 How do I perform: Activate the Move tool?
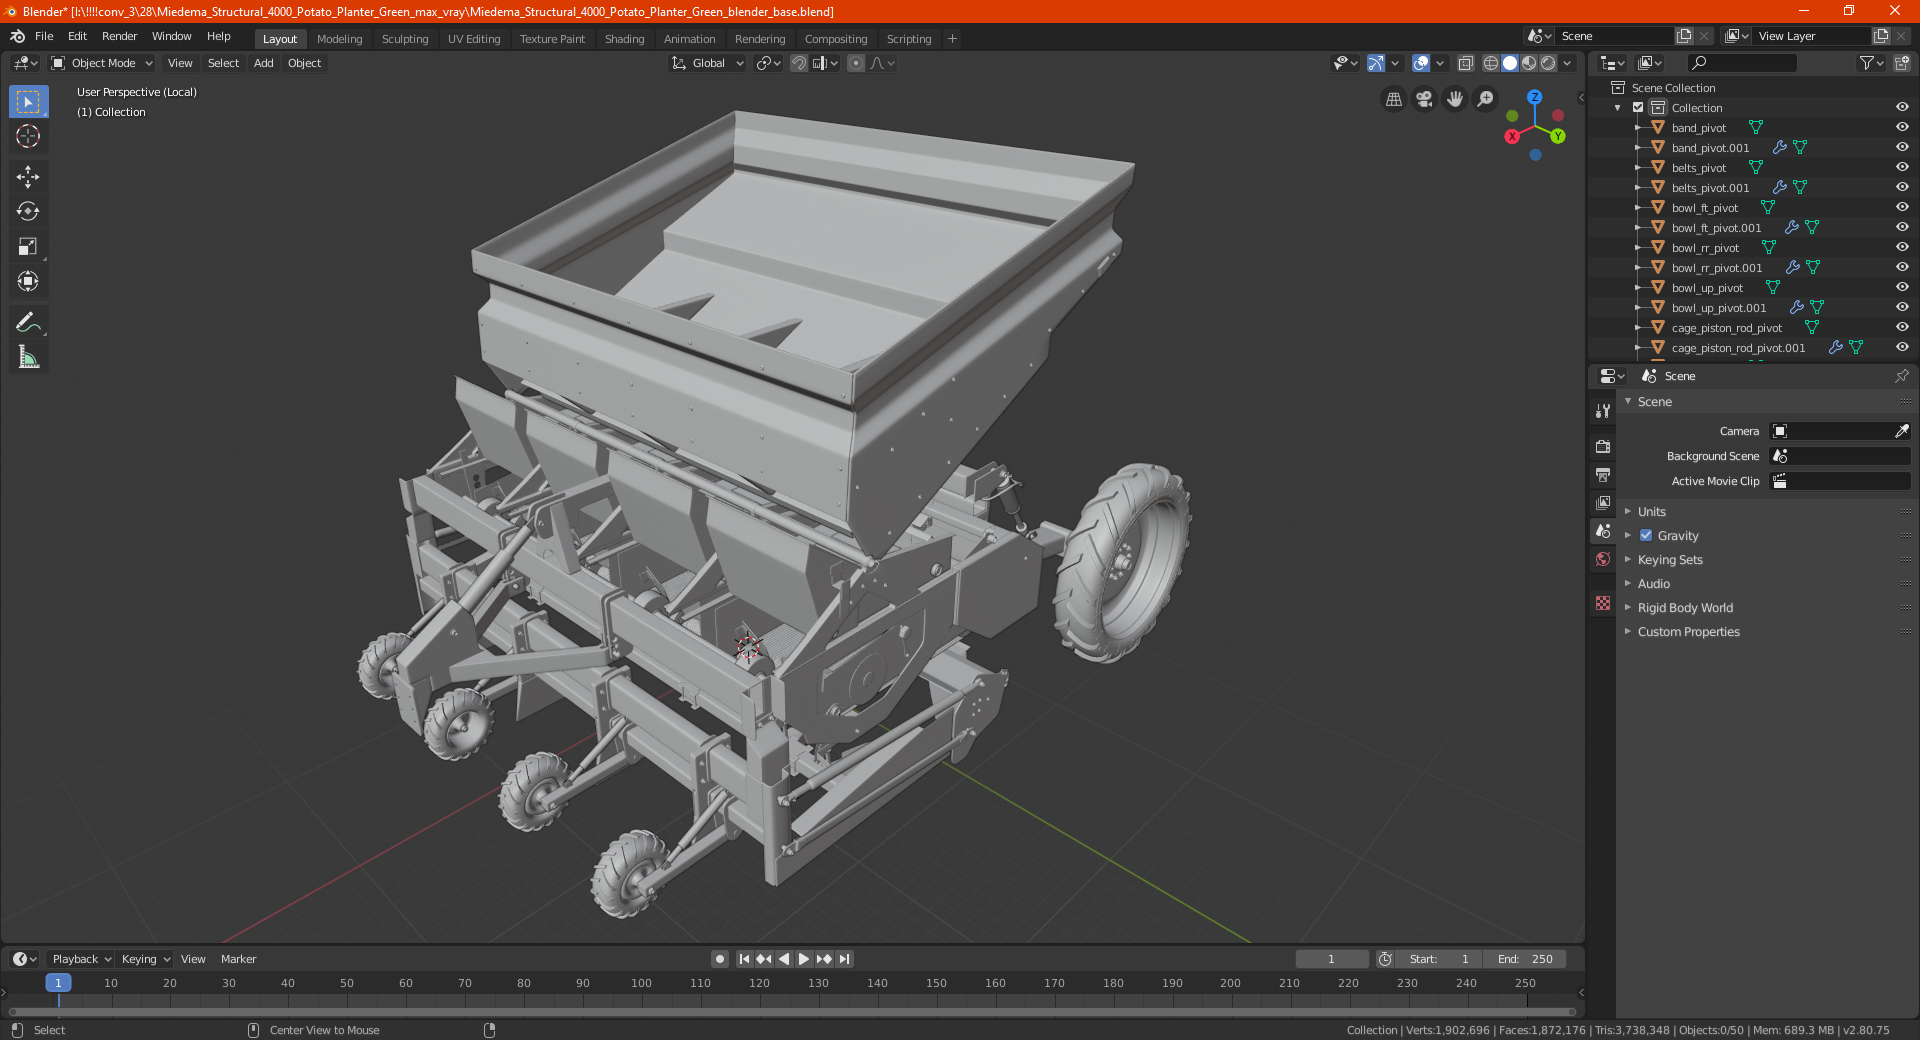28,177
